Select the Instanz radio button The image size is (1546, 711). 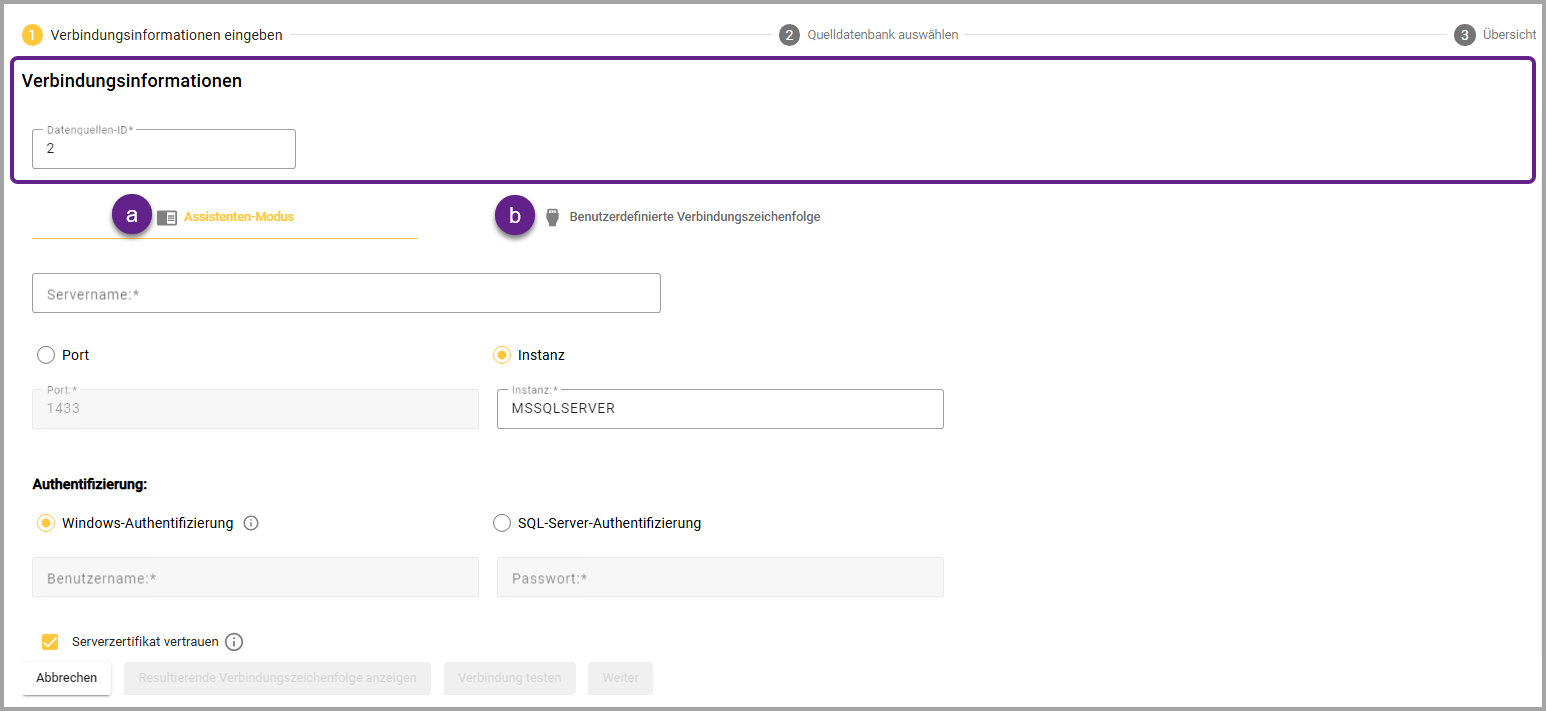tap(502, 355)
